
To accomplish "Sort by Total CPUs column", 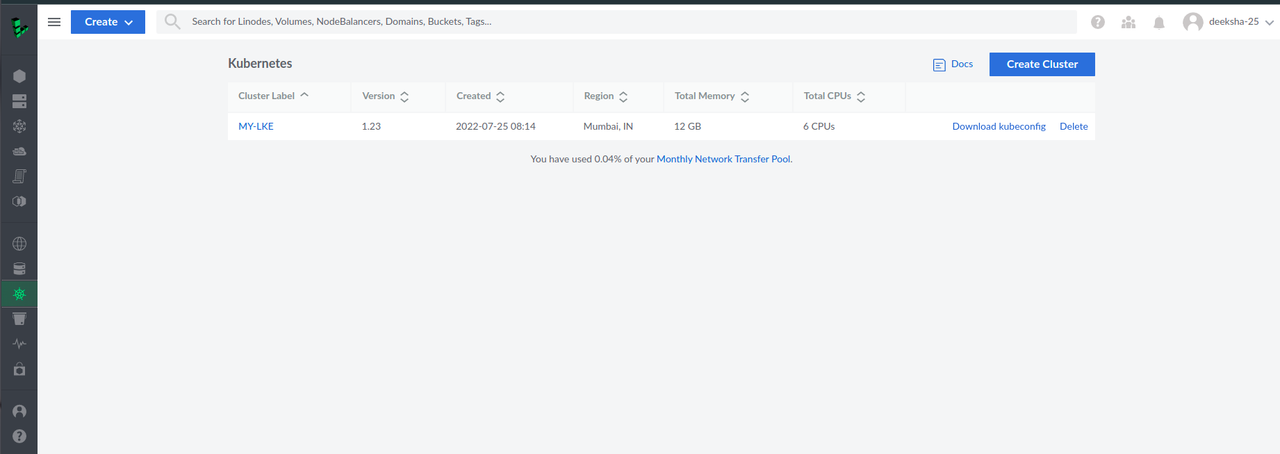I will click(835, 97).
